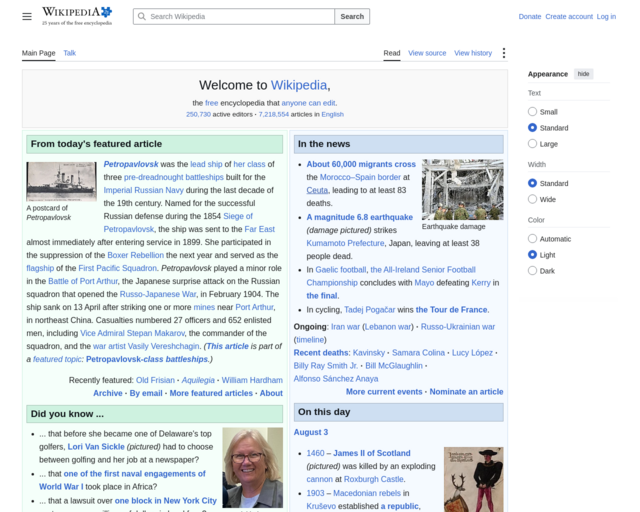Click 7,218,554 articles count link
The height and width of the screenshot is (512, 640).
click(273, 114)
